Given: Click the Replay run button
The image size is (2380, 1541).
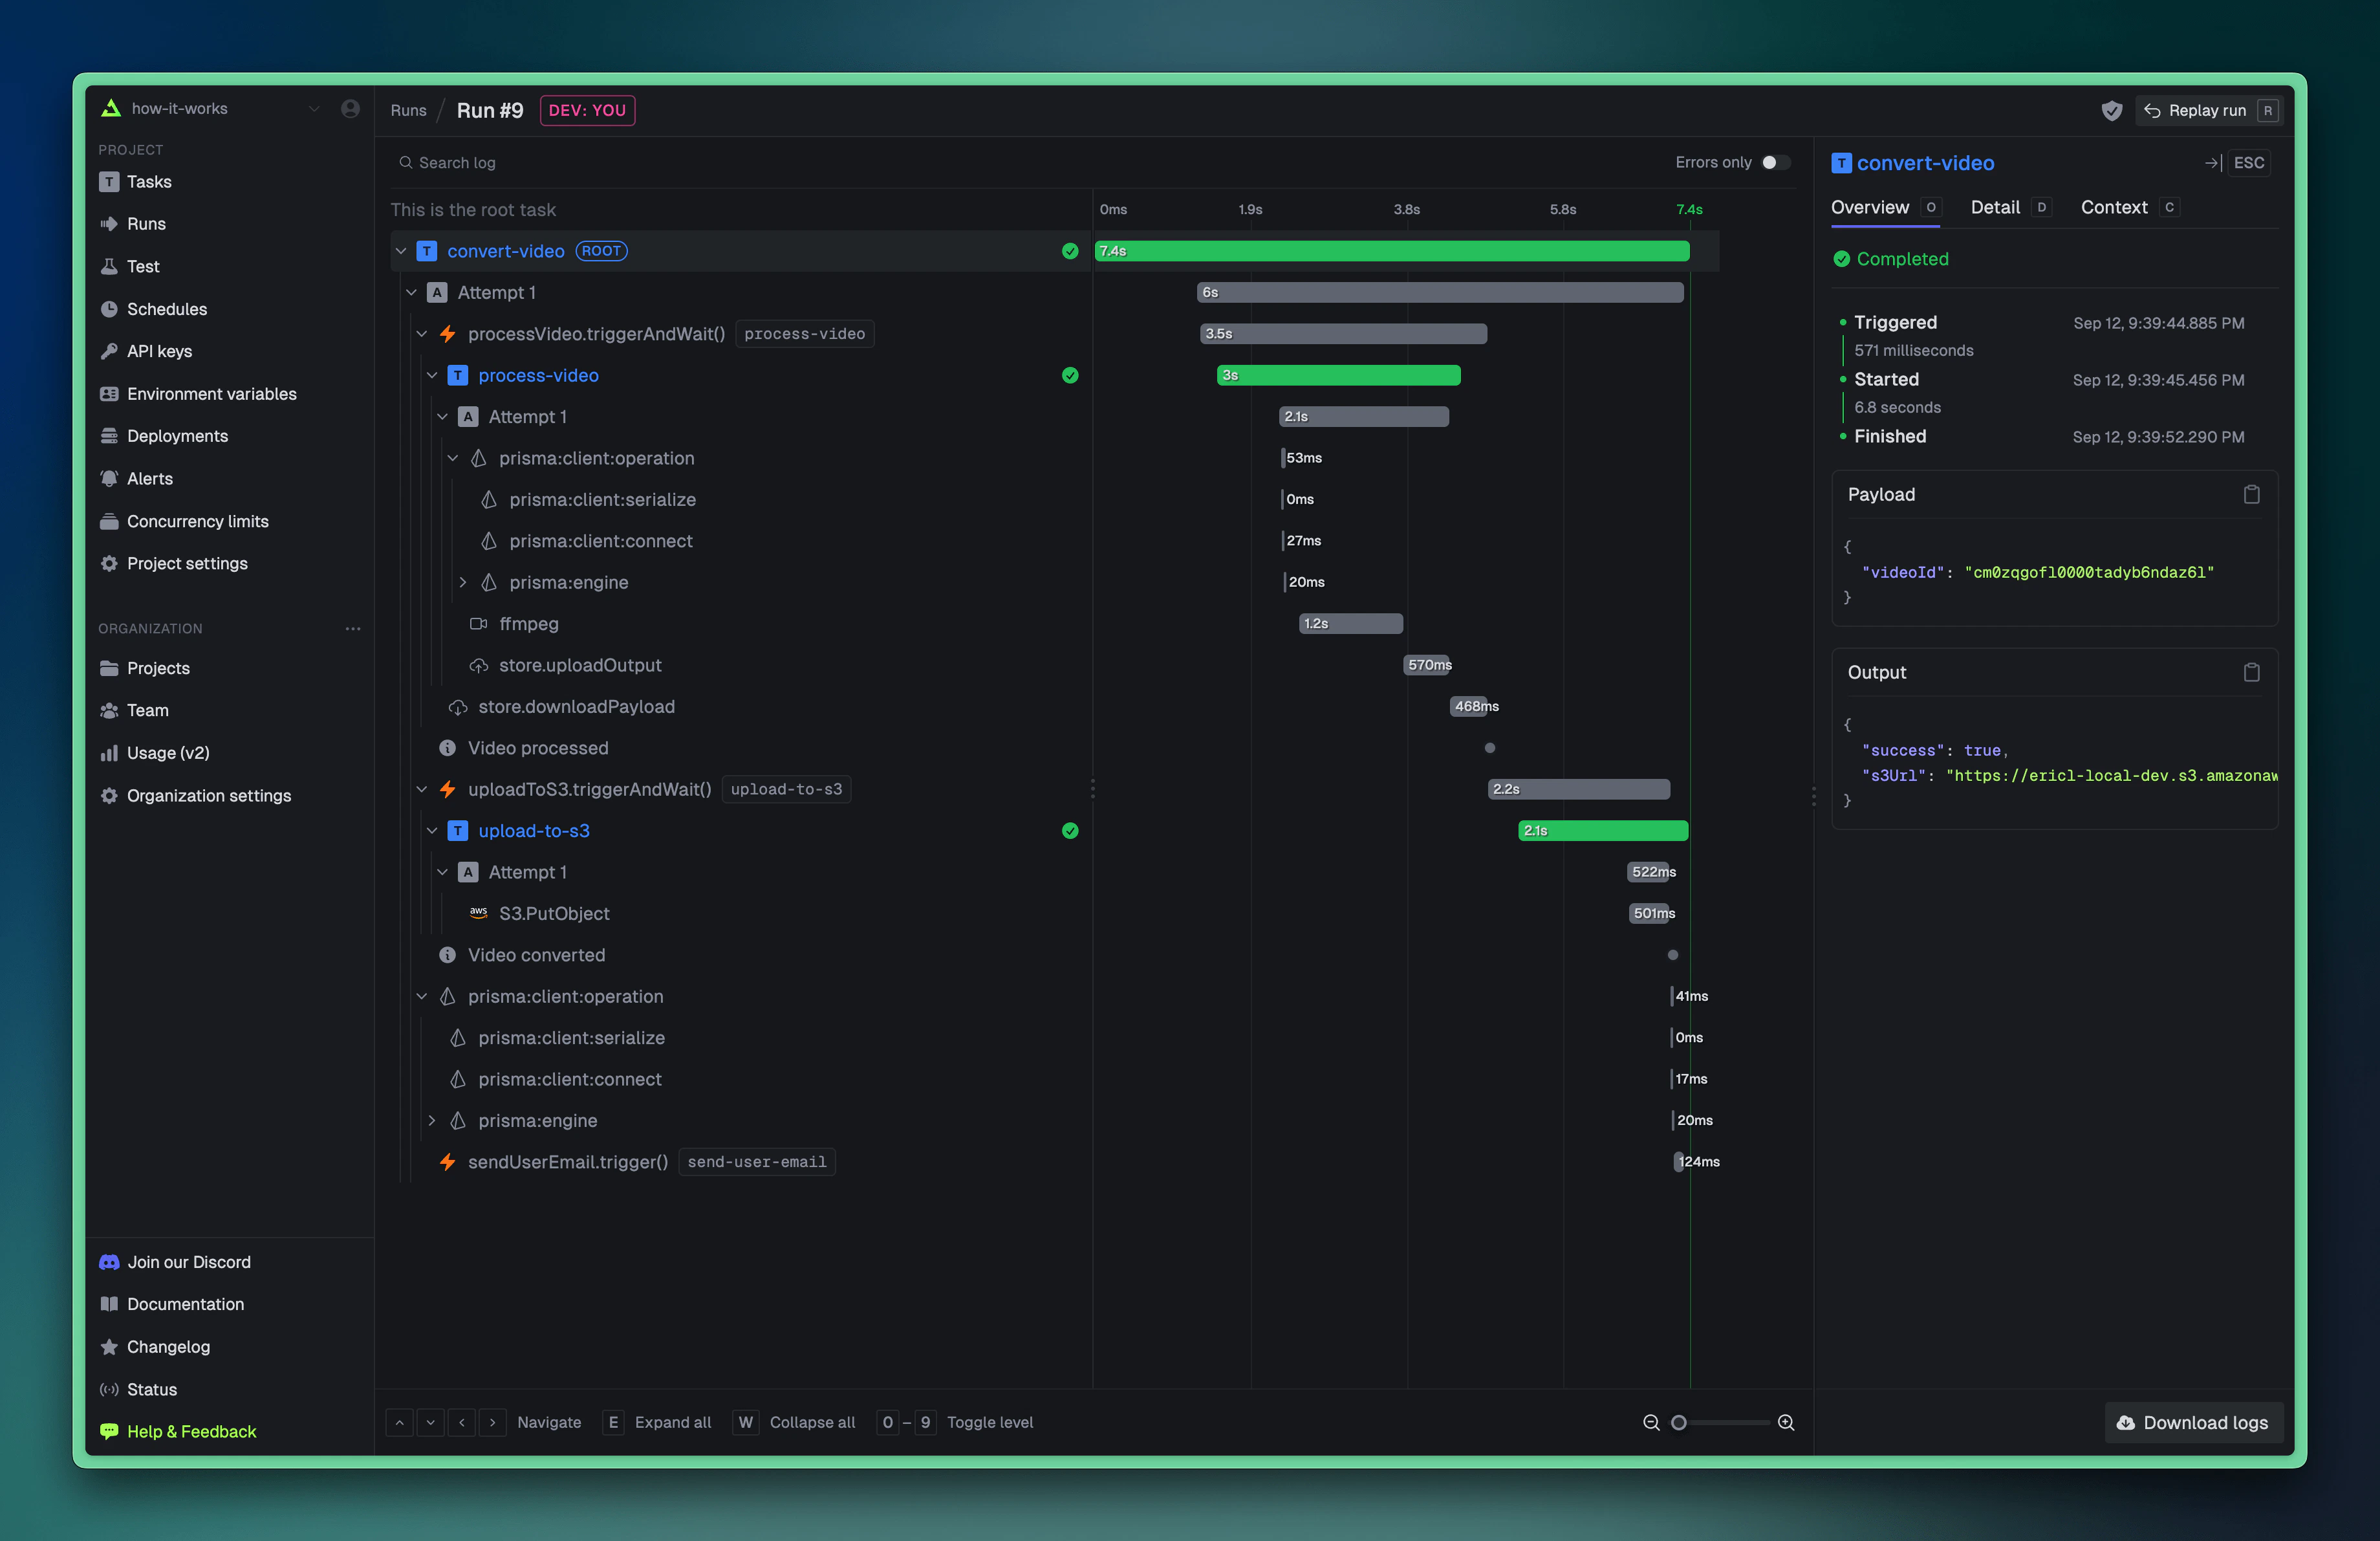Looking at the screenshot, I should (2208, 110).
